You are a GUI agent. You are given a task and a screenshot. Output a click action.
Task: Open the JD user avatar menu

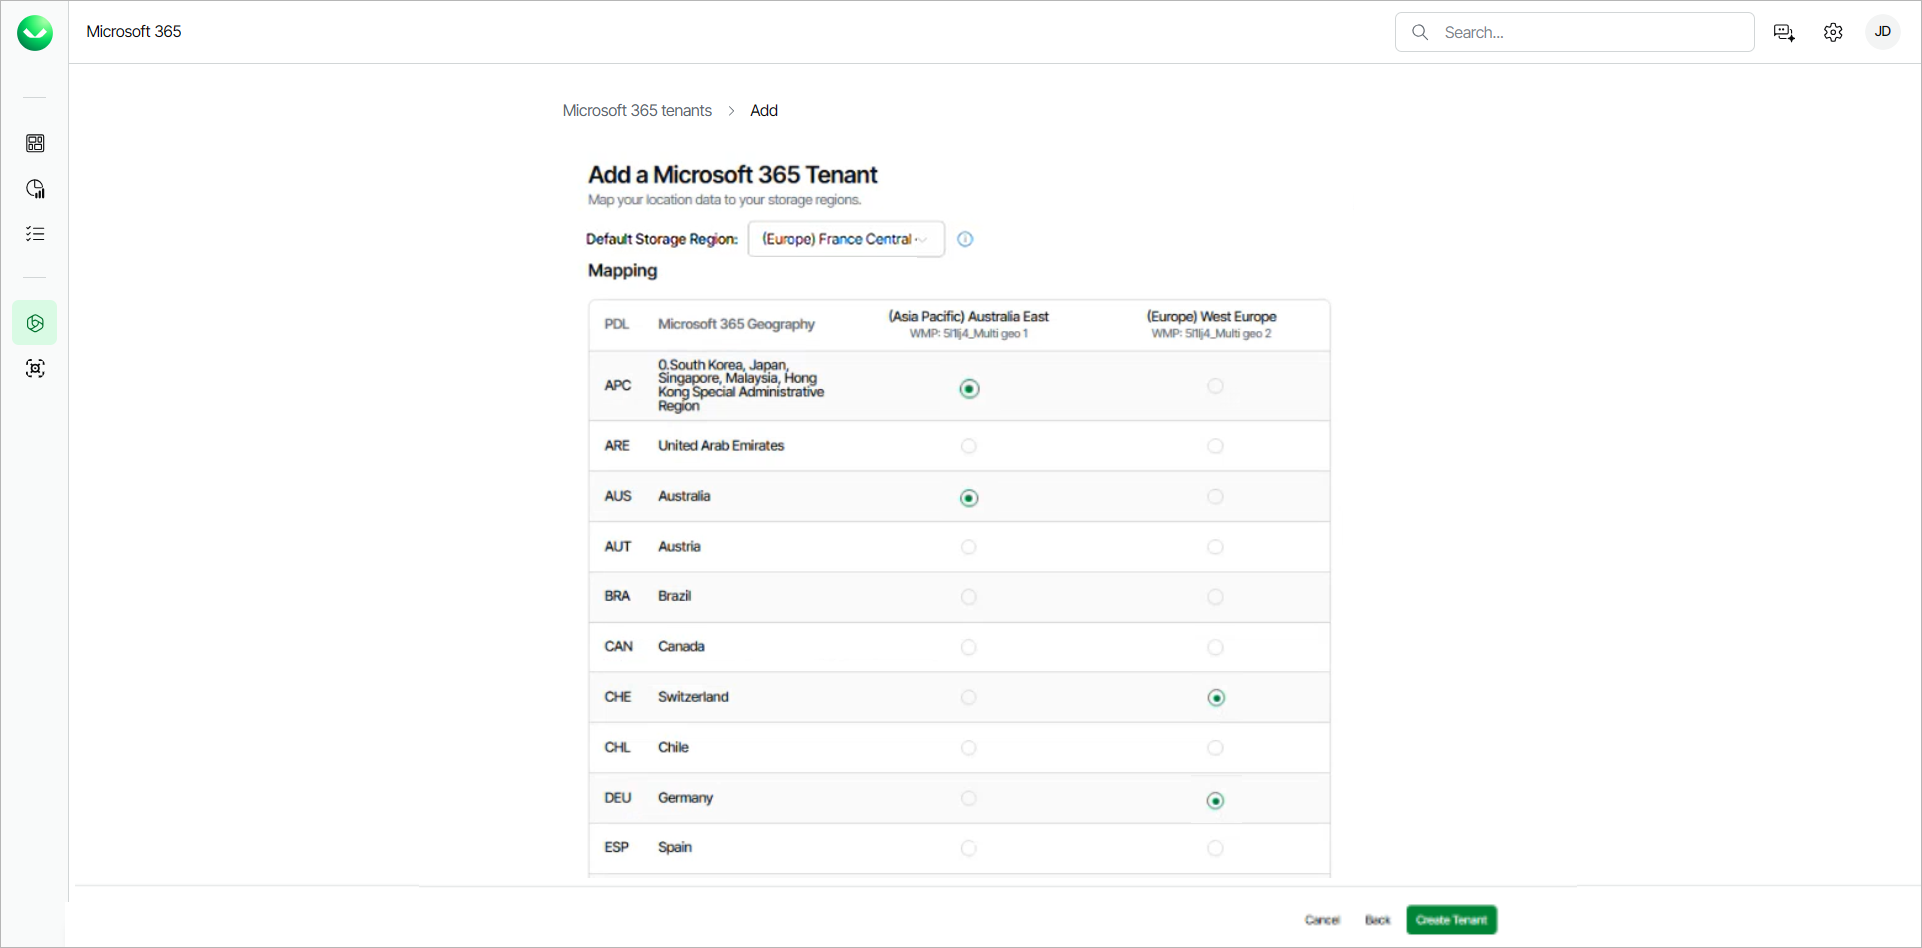pos(1882,32)
